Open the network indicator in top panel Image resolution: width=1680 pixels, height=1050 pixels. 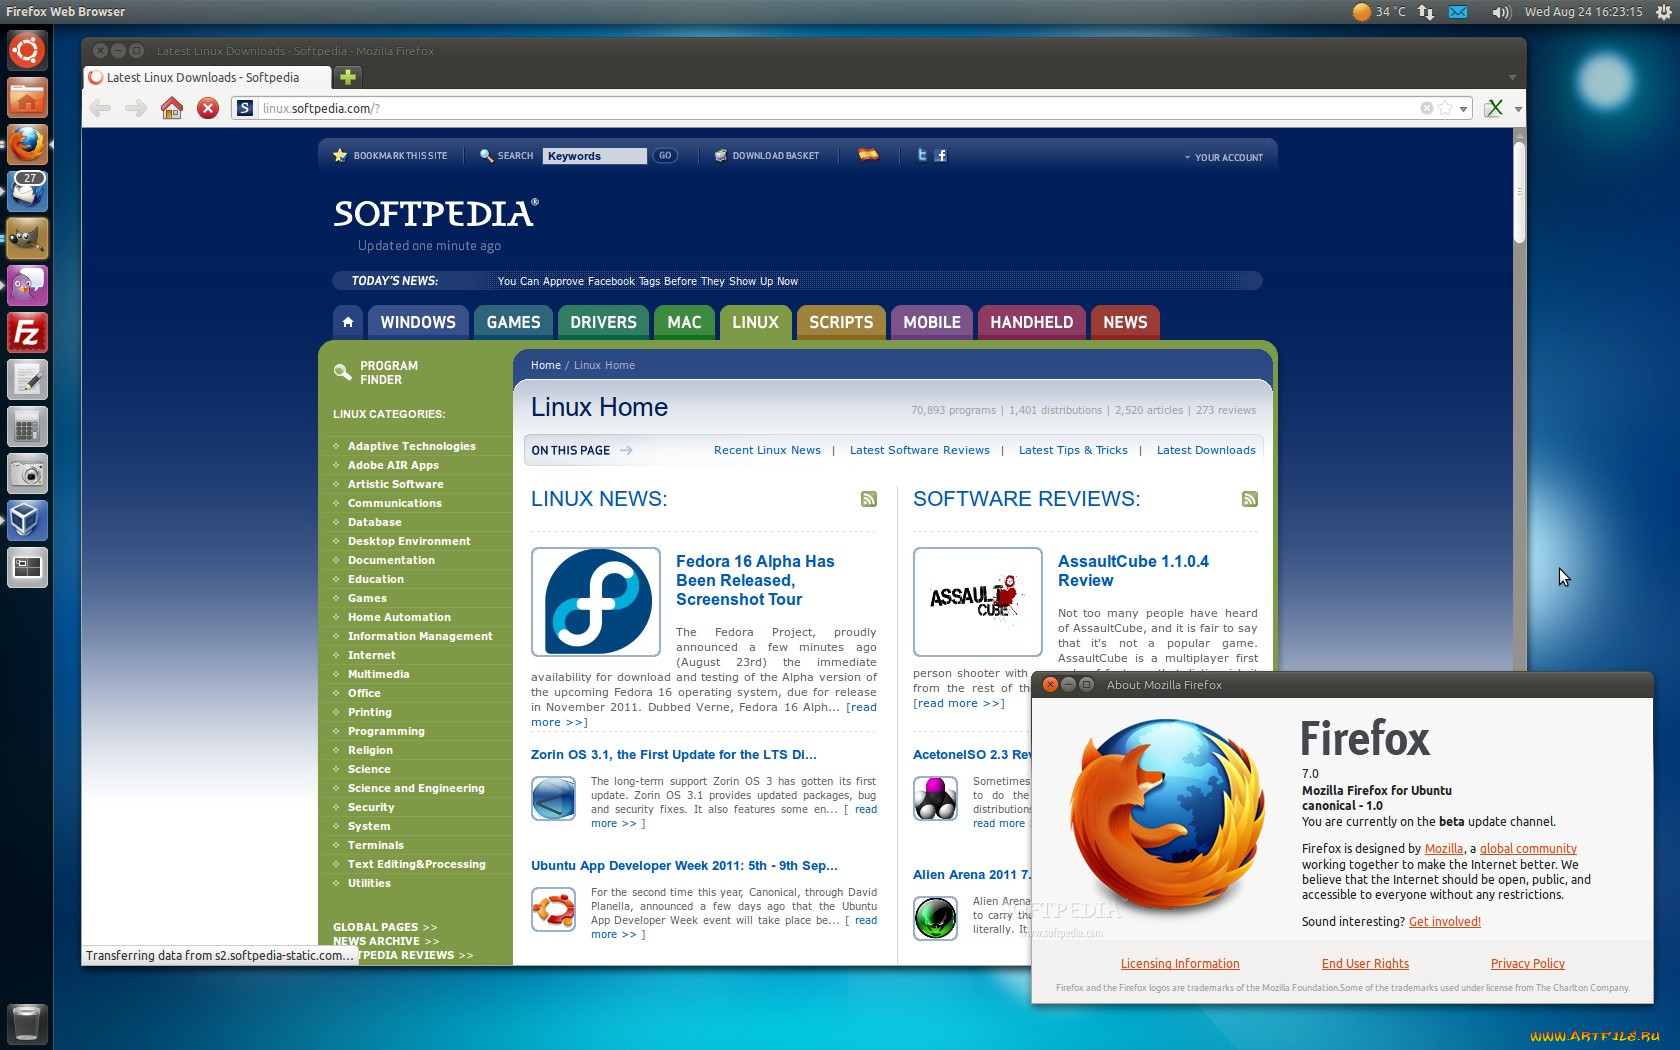click(1426, 12)
